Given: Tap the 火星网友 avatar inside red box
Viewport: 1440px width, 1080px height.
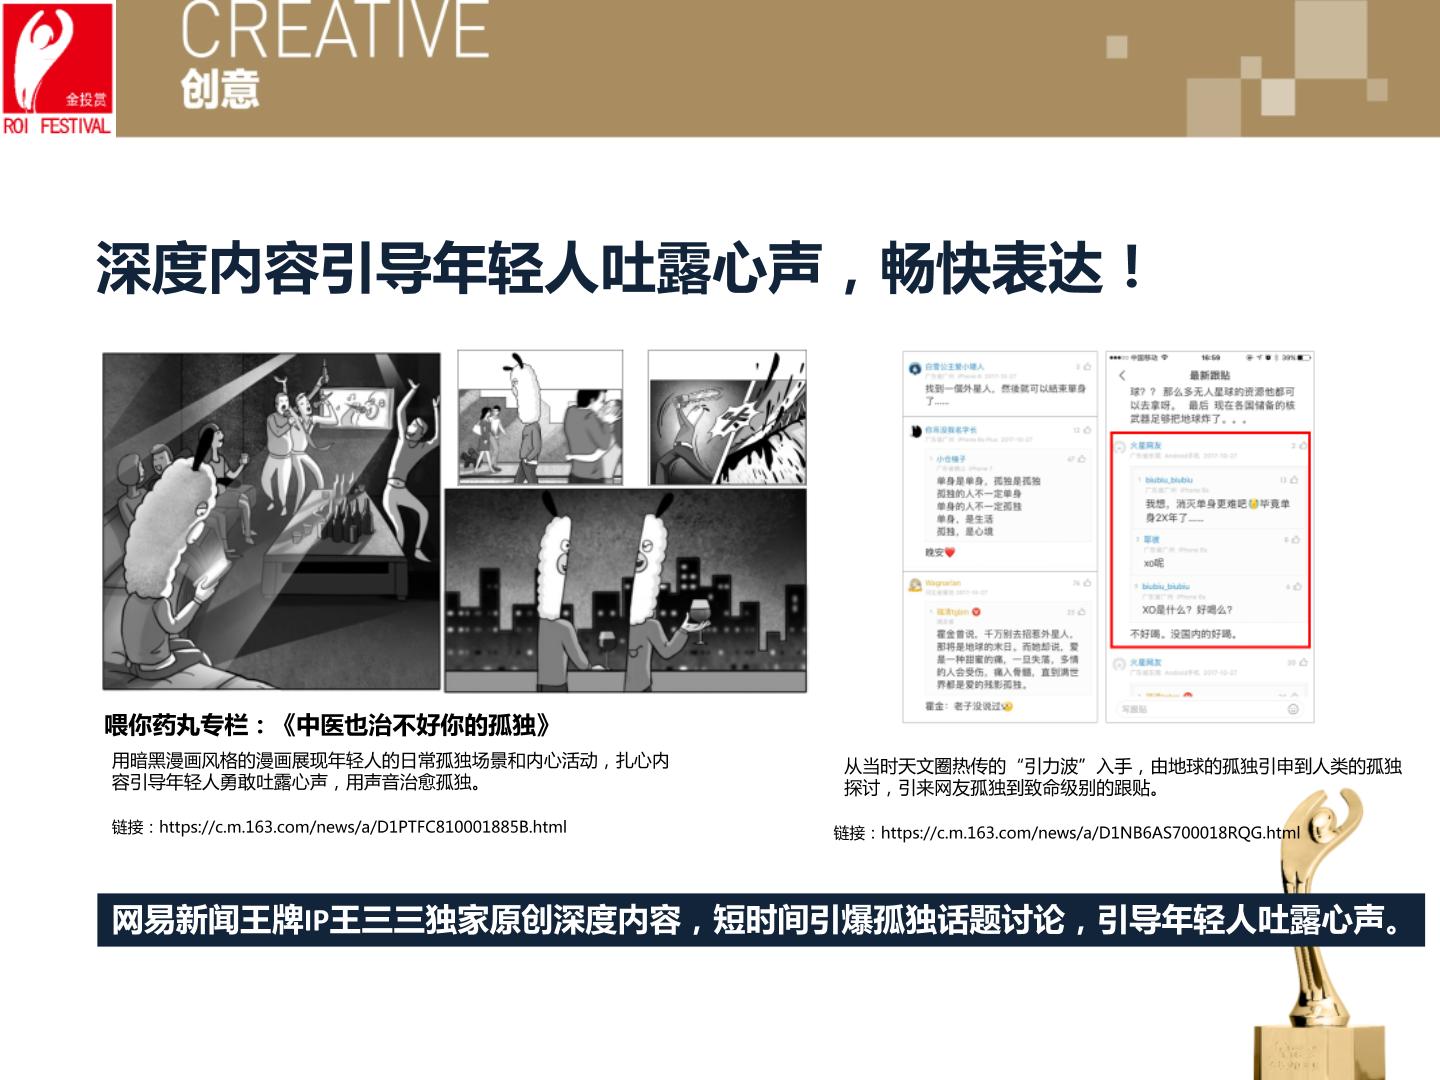Looking at the screenshot, I should pos(1120,447).
